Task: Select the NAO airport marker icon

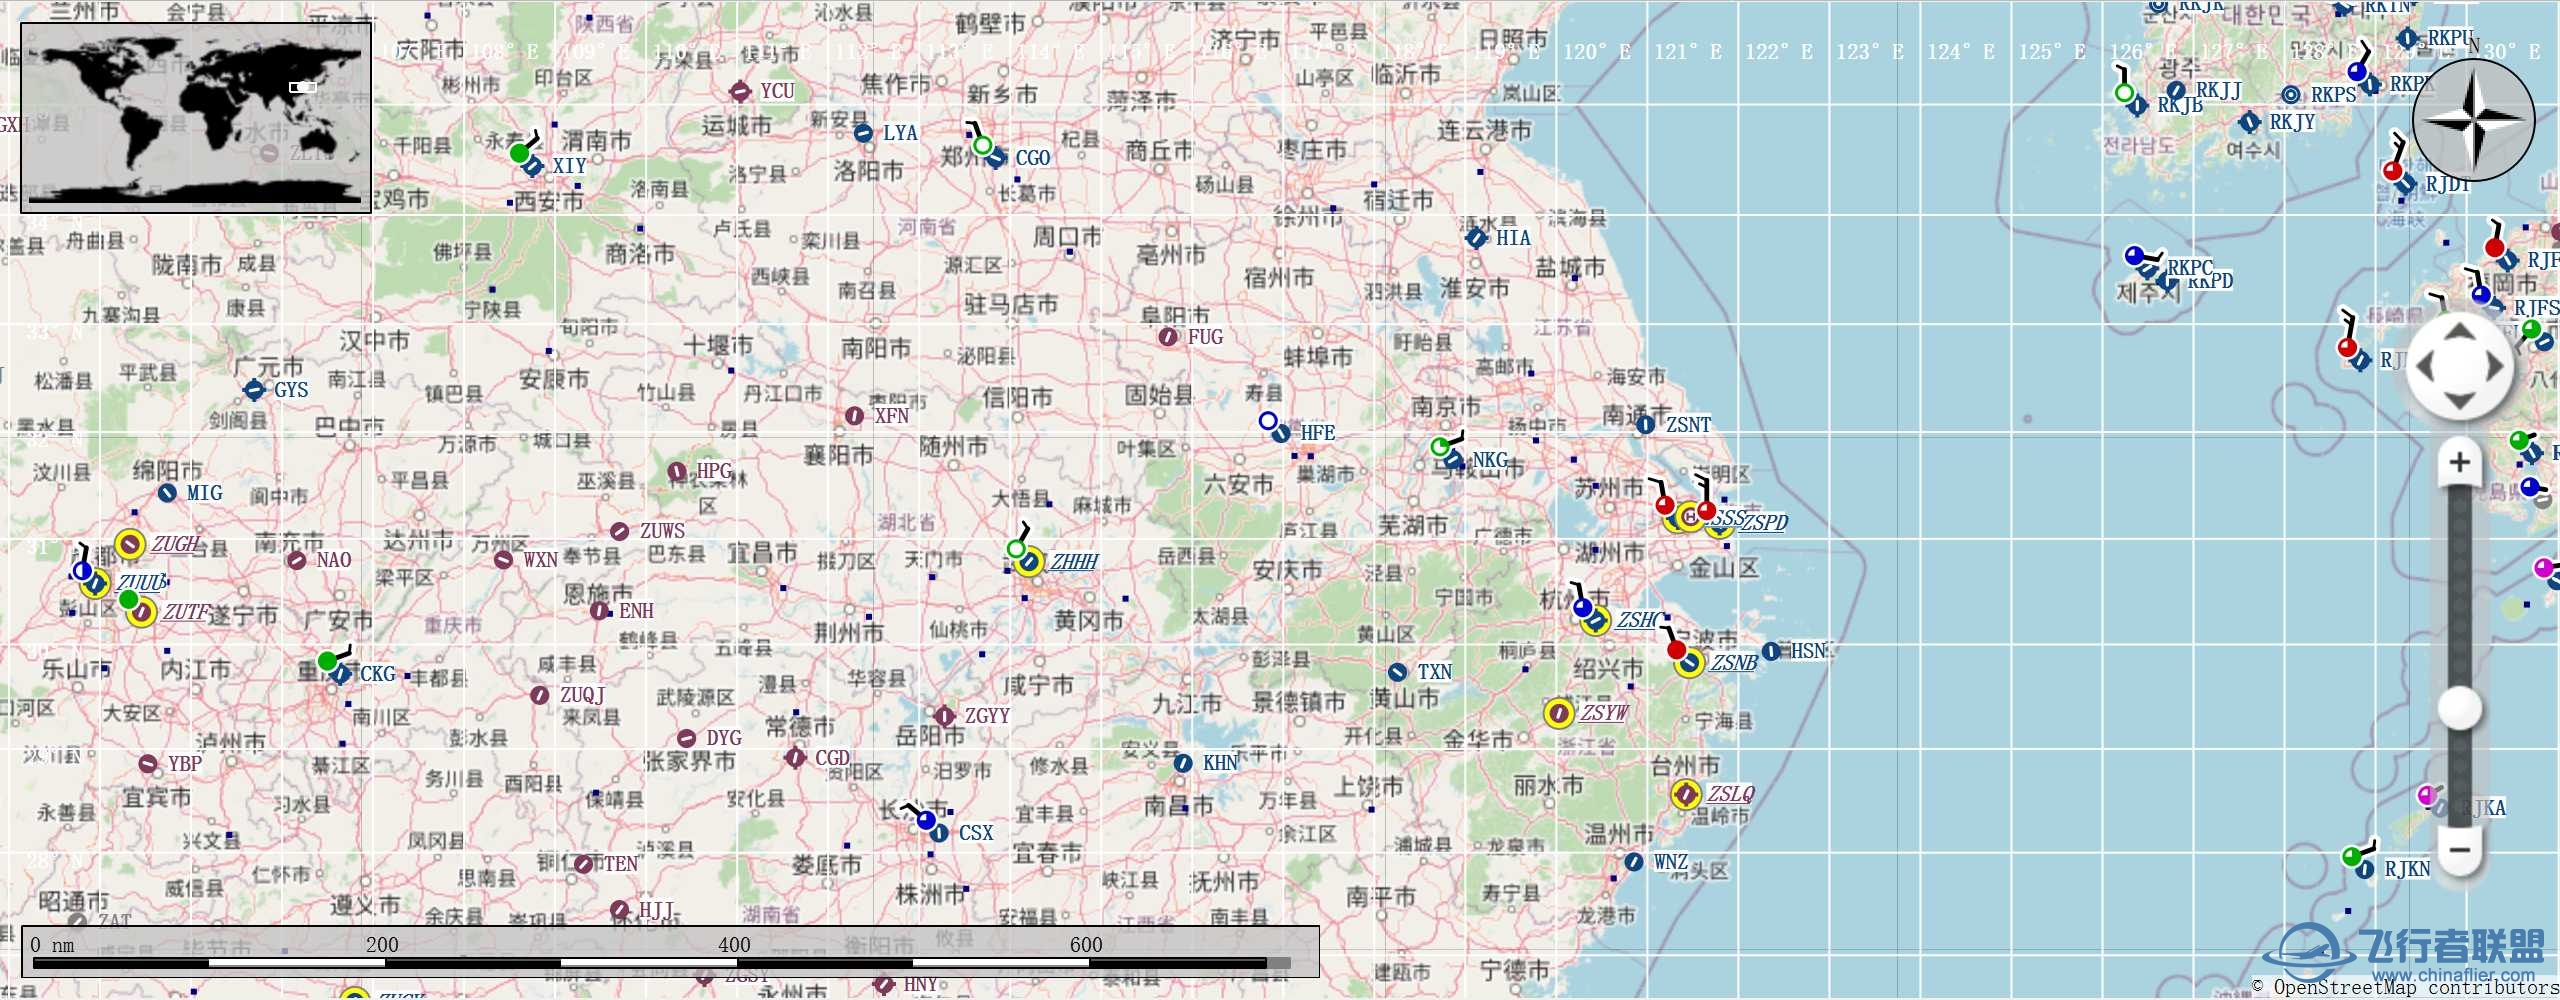Action: pos(297,560)
